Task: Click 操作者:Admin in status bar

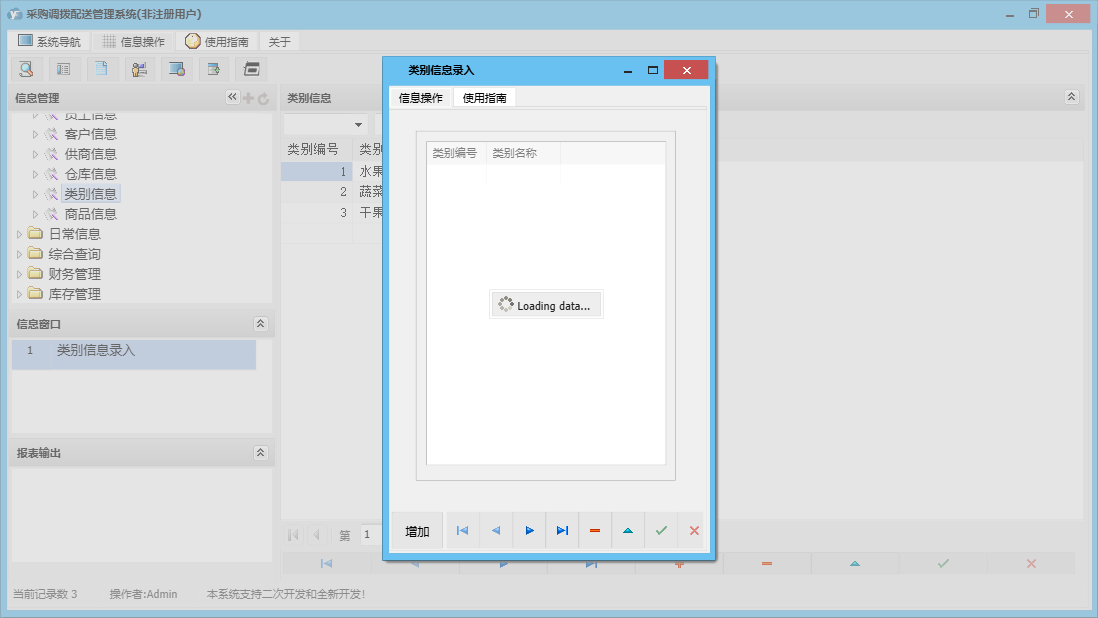Action: (144, 594)
